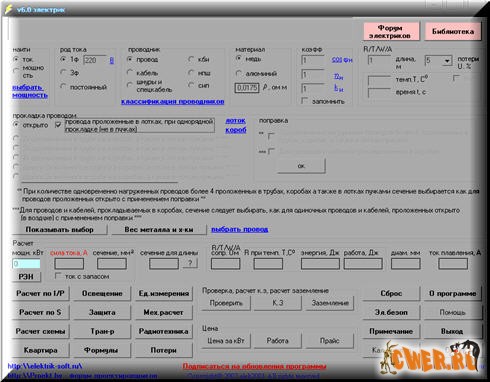This screenshot has width=490, height=382.
Task: Choose the 3ф current type radio
Action: point(63,72)
